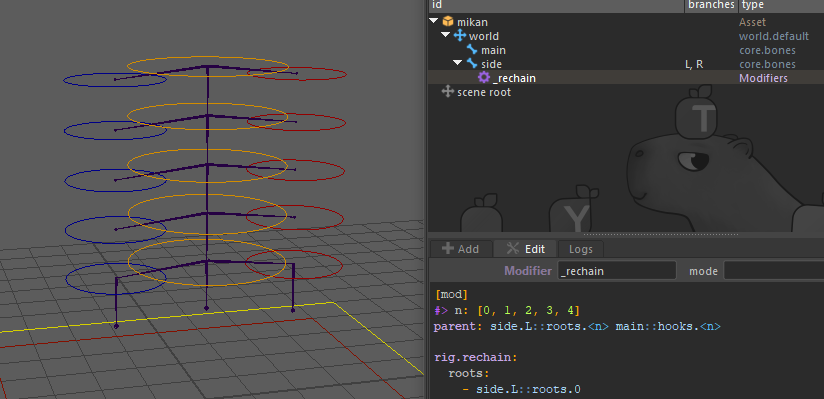
Task: Focus the Modifier name field _rechain
Action: [x=617, y=271]
